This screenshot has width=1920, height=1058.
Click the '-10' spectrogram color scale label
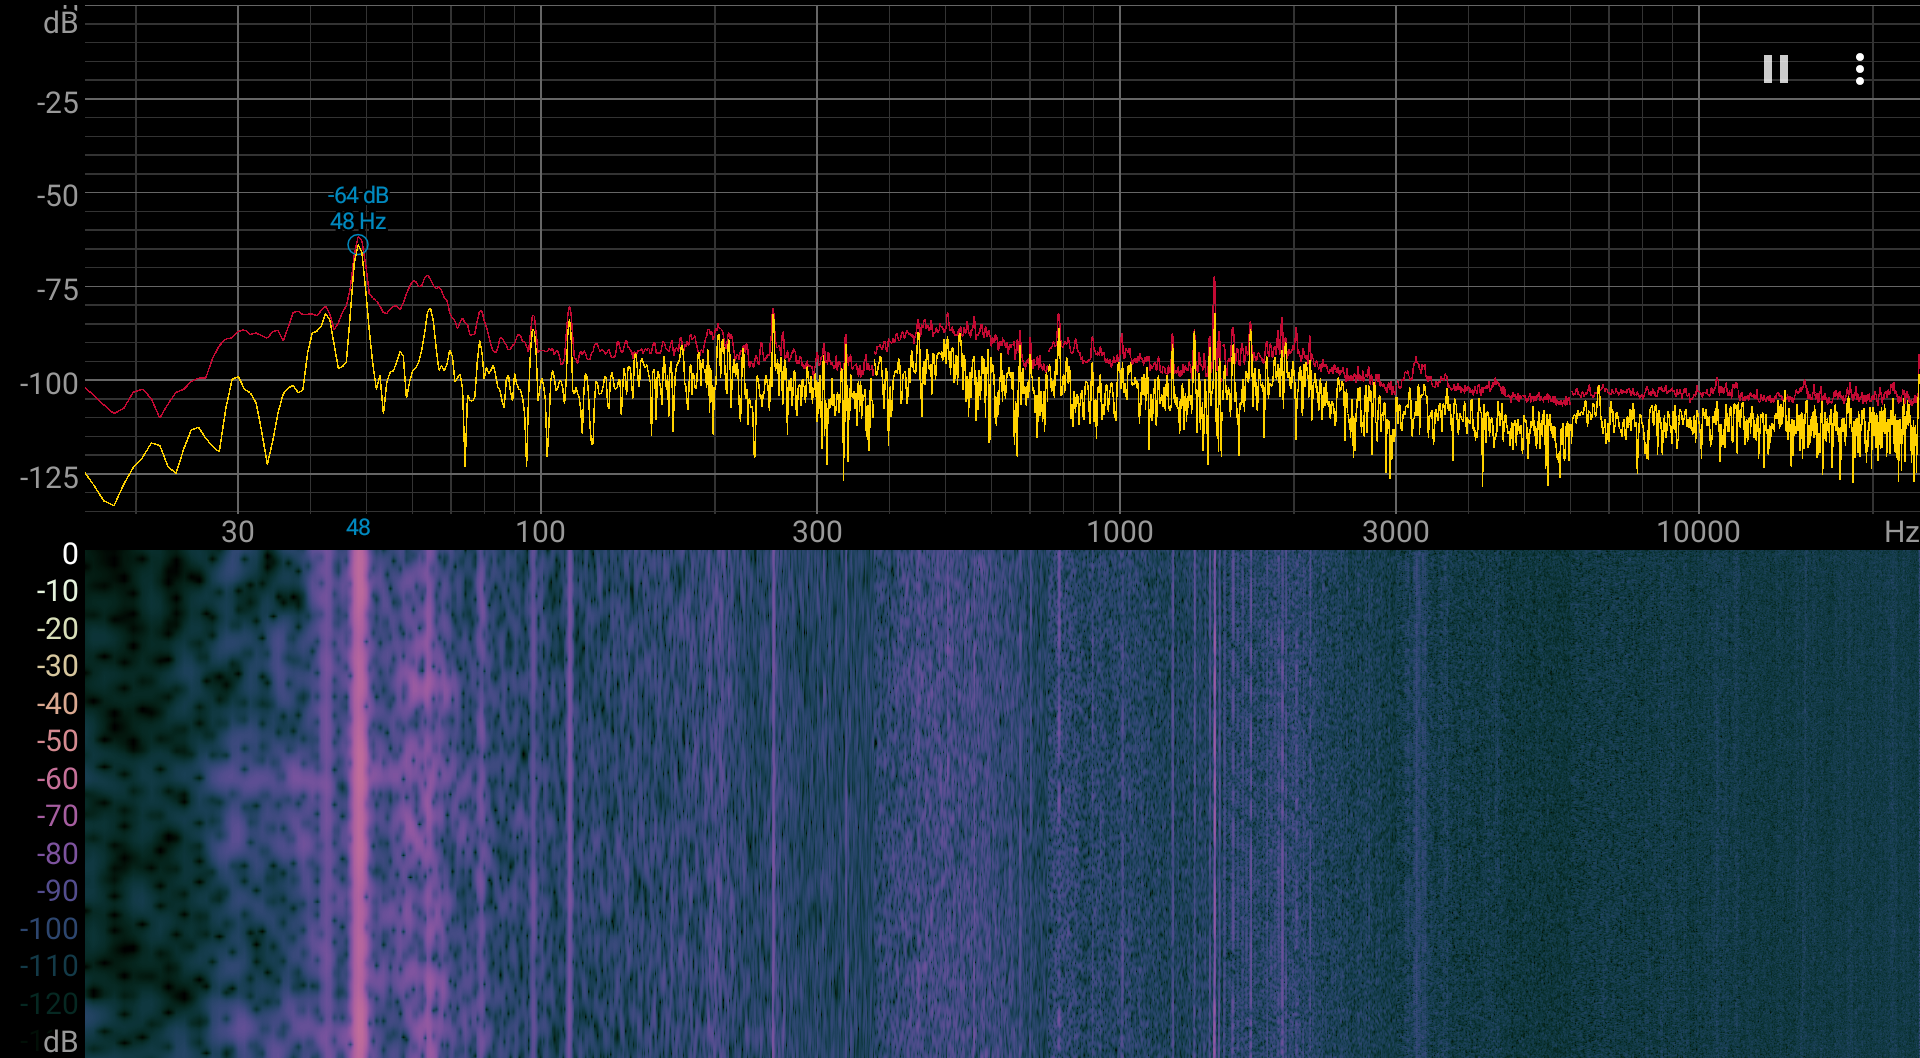pos(57,591)
